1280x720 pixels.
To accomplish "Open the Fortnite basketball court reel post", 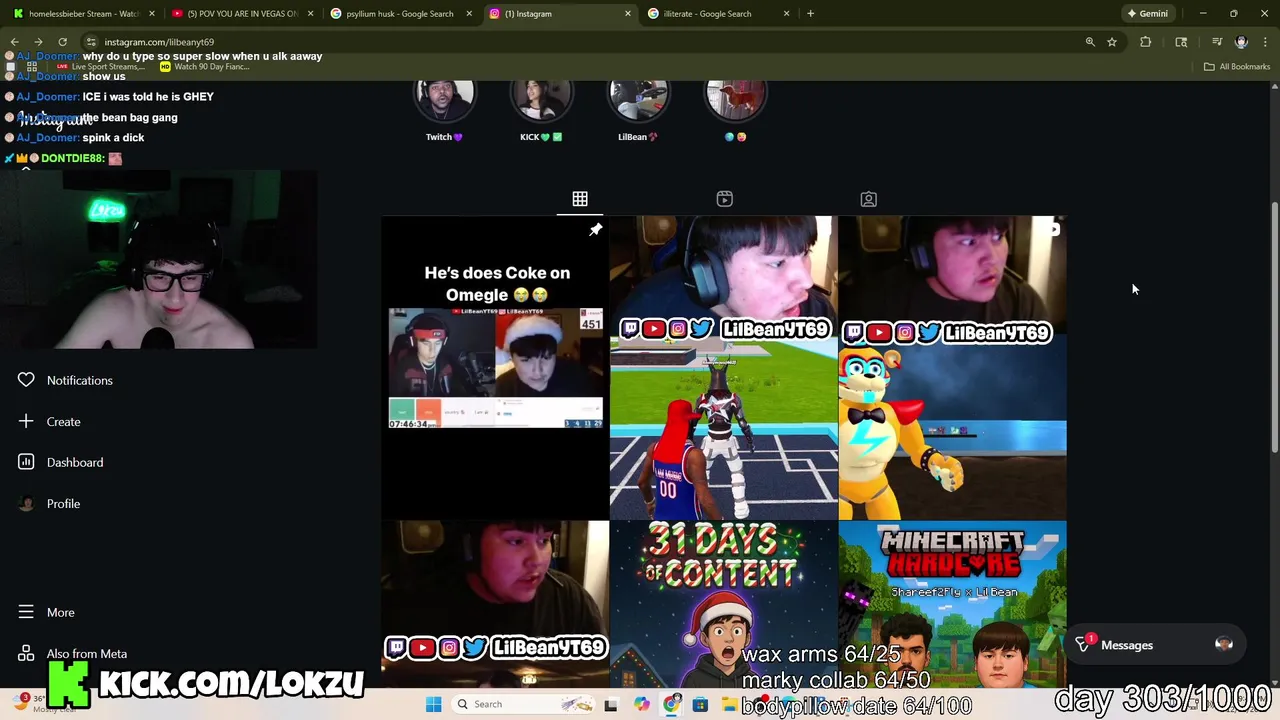I will 724,367.
